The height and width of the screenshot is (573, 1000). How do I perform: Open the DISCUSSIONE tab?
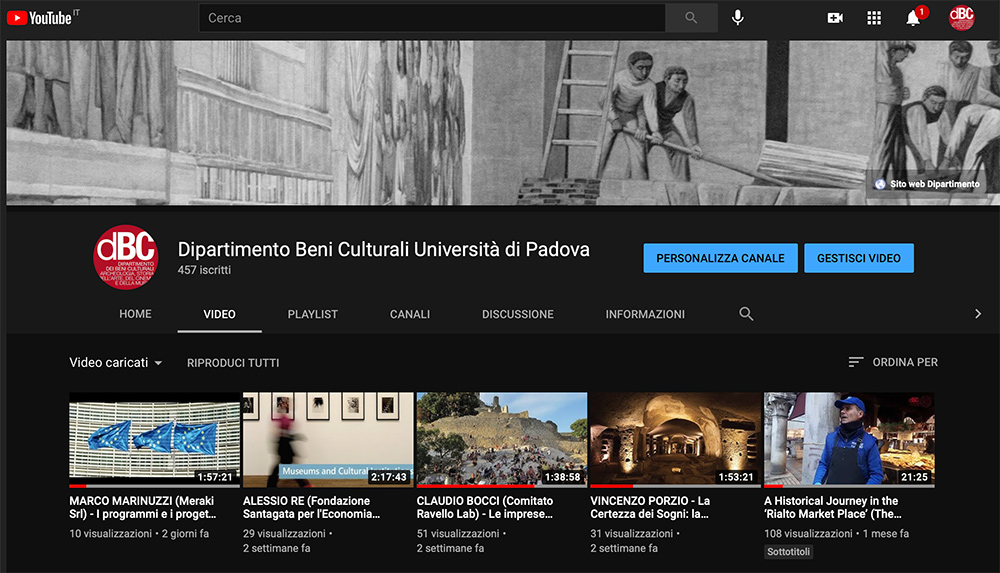tap(518, 314)
